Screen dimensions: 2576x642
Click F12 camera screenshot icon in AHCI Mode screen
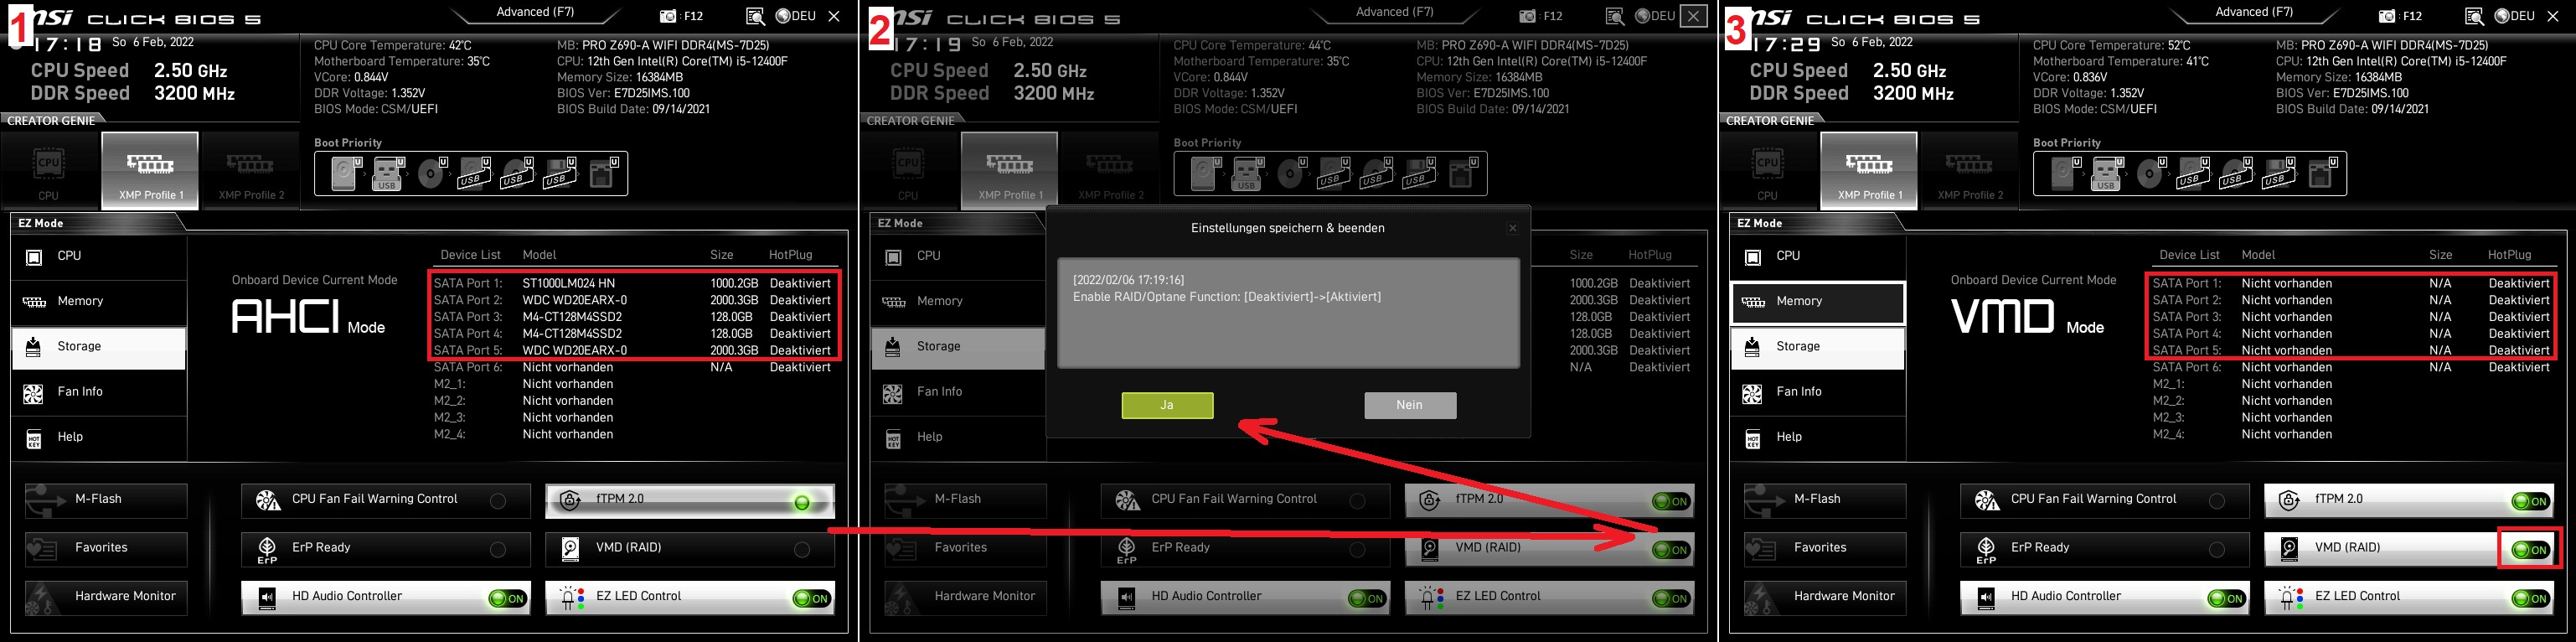669,16
